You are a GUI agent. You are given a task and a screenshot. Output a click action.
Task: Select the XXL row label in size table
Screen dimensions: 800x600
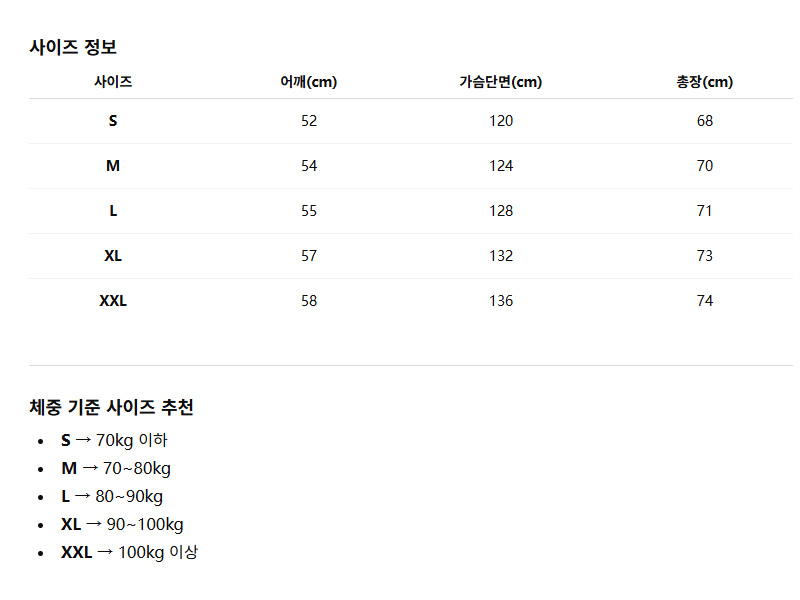(113, 301)
